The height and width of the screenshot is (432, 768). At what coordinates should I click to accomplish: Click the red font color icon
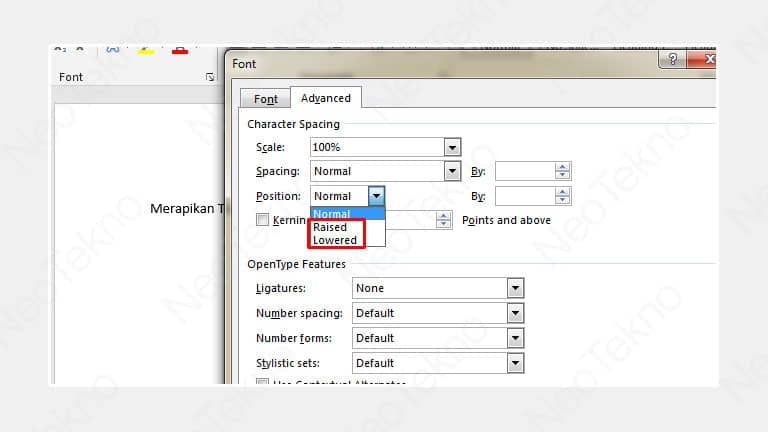coord(180,50)
